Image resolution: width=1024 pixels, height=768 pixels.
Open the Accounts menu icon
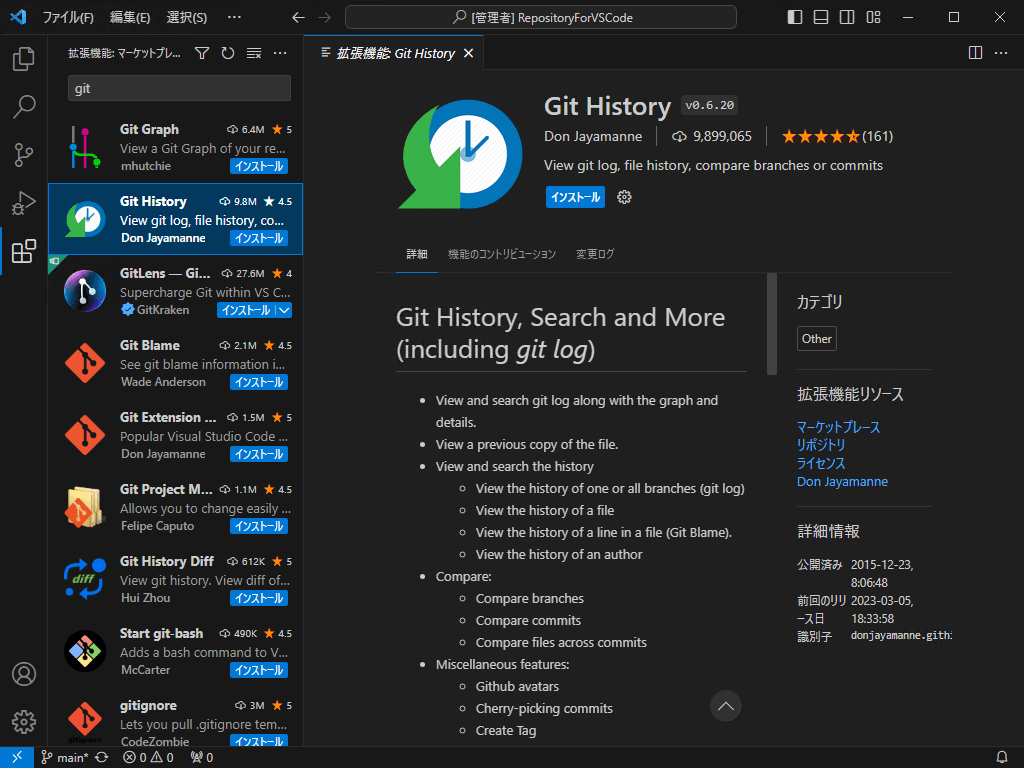24,673
